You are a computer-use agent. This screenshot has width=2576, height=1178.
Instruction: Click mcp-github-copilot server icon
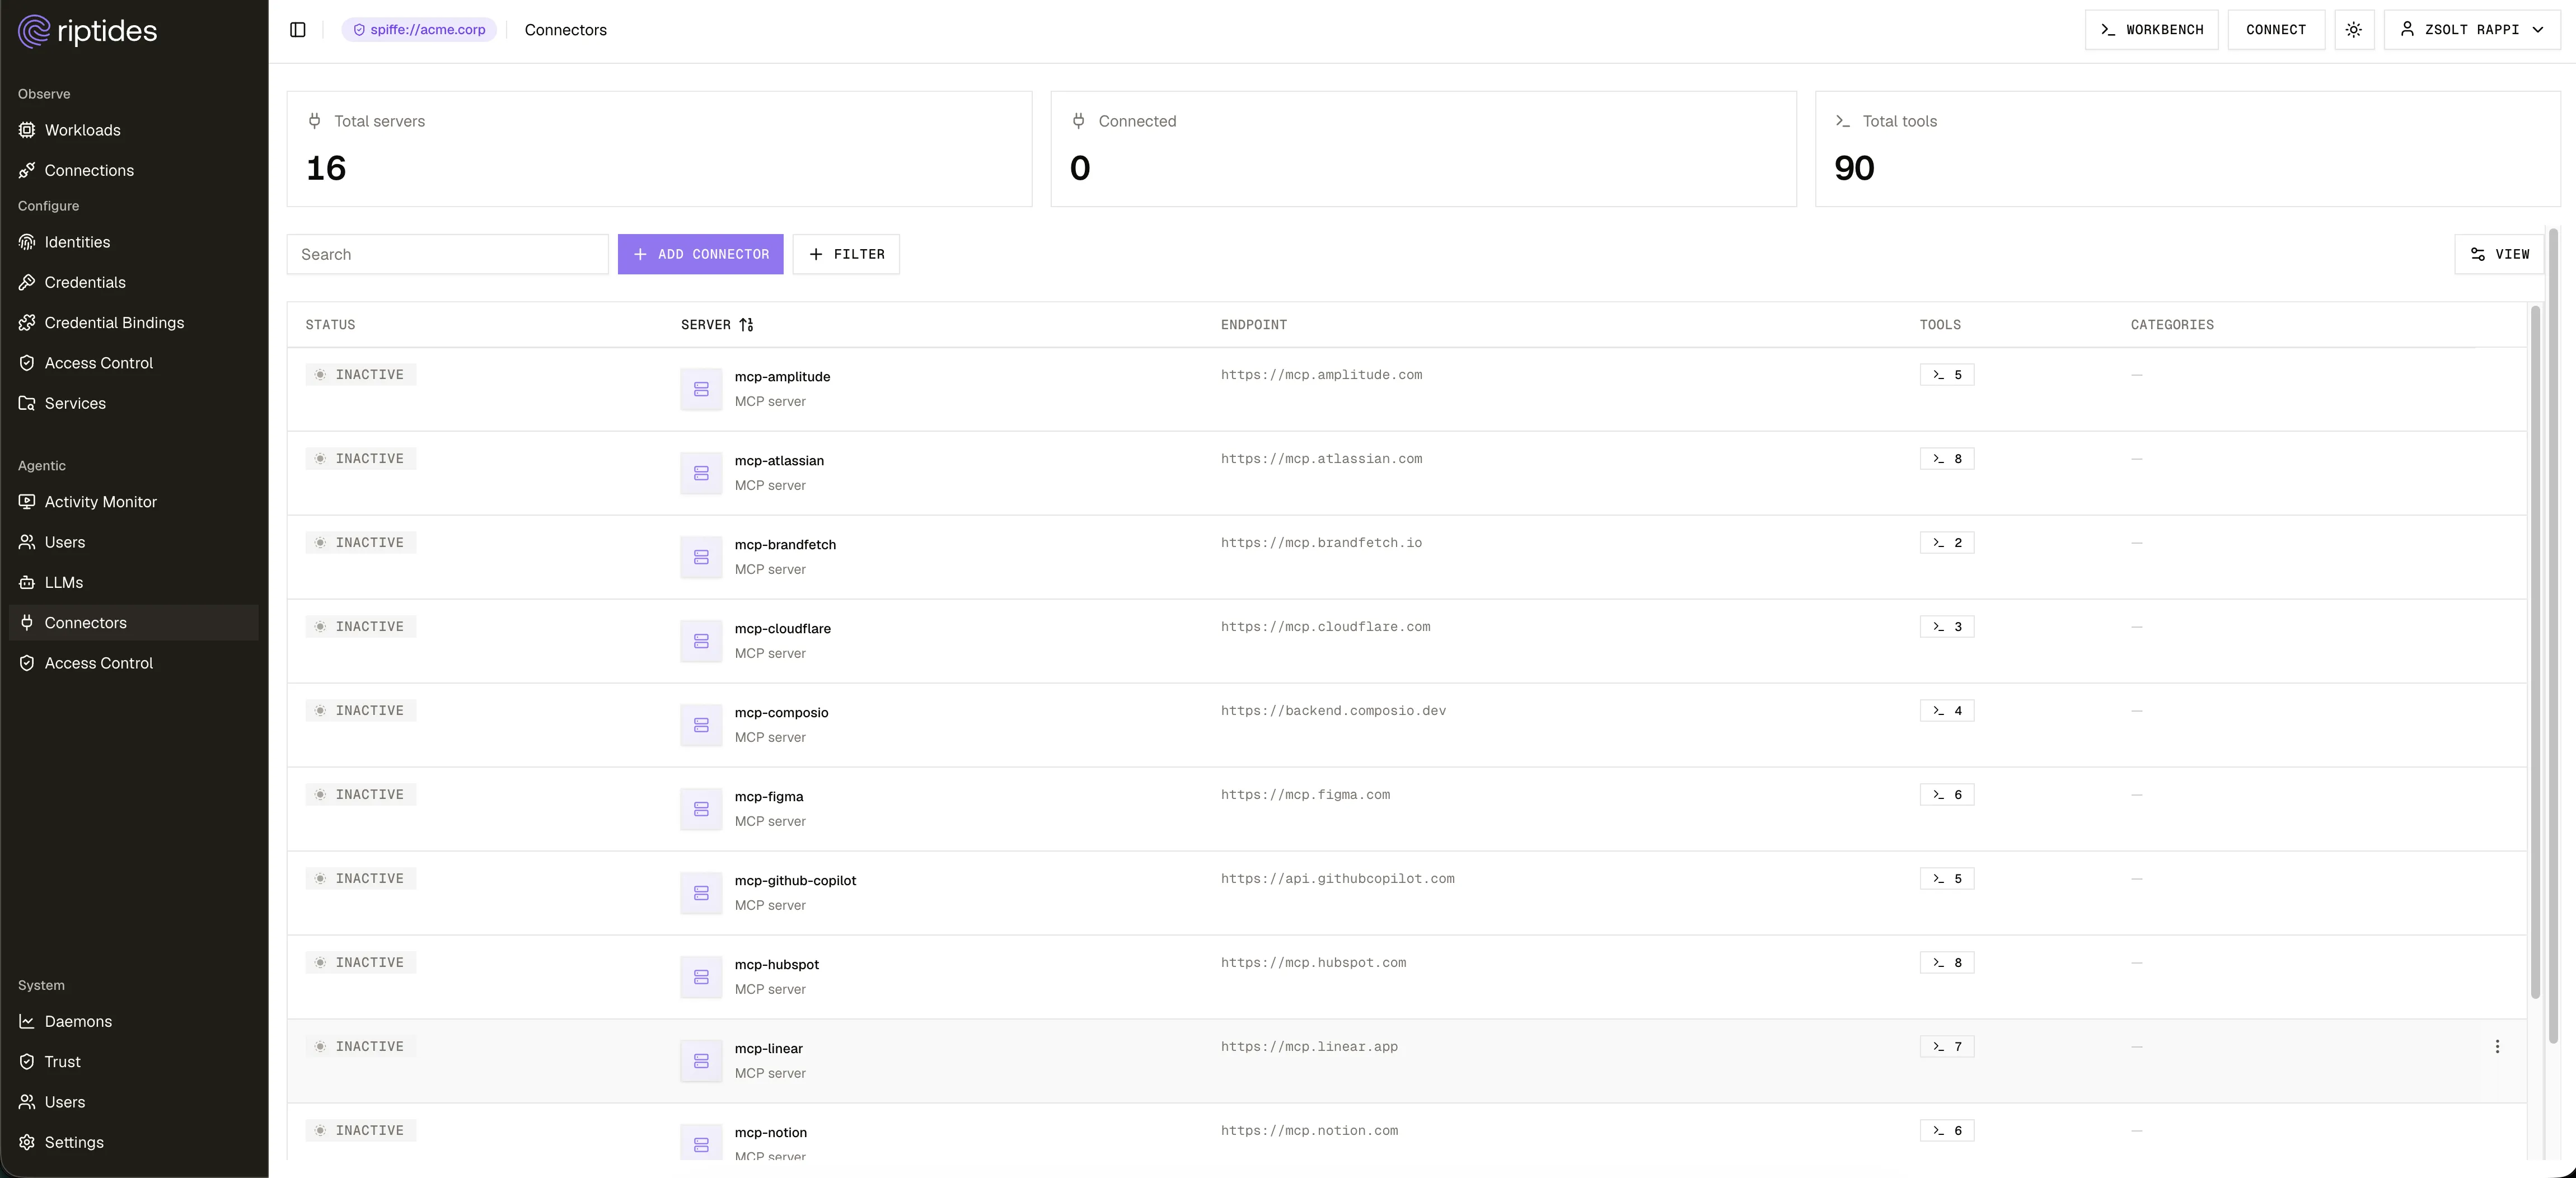(701, 893)
